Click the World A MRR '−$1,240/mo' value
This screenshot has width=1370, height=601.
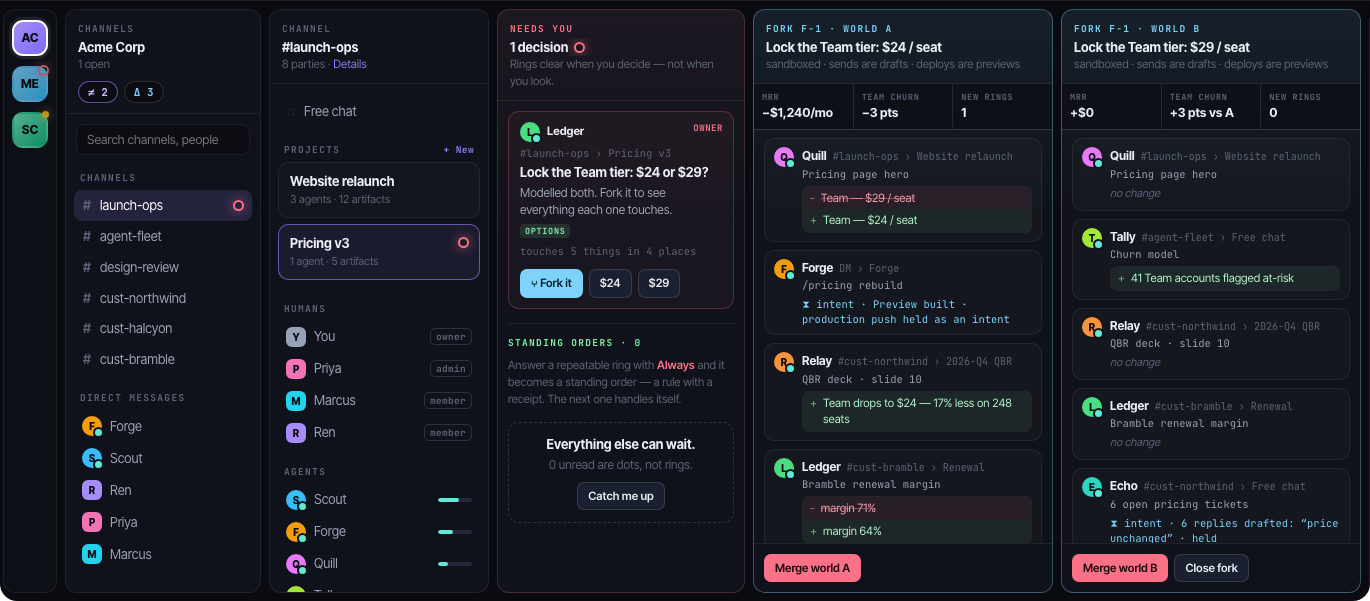coord(797,113)
